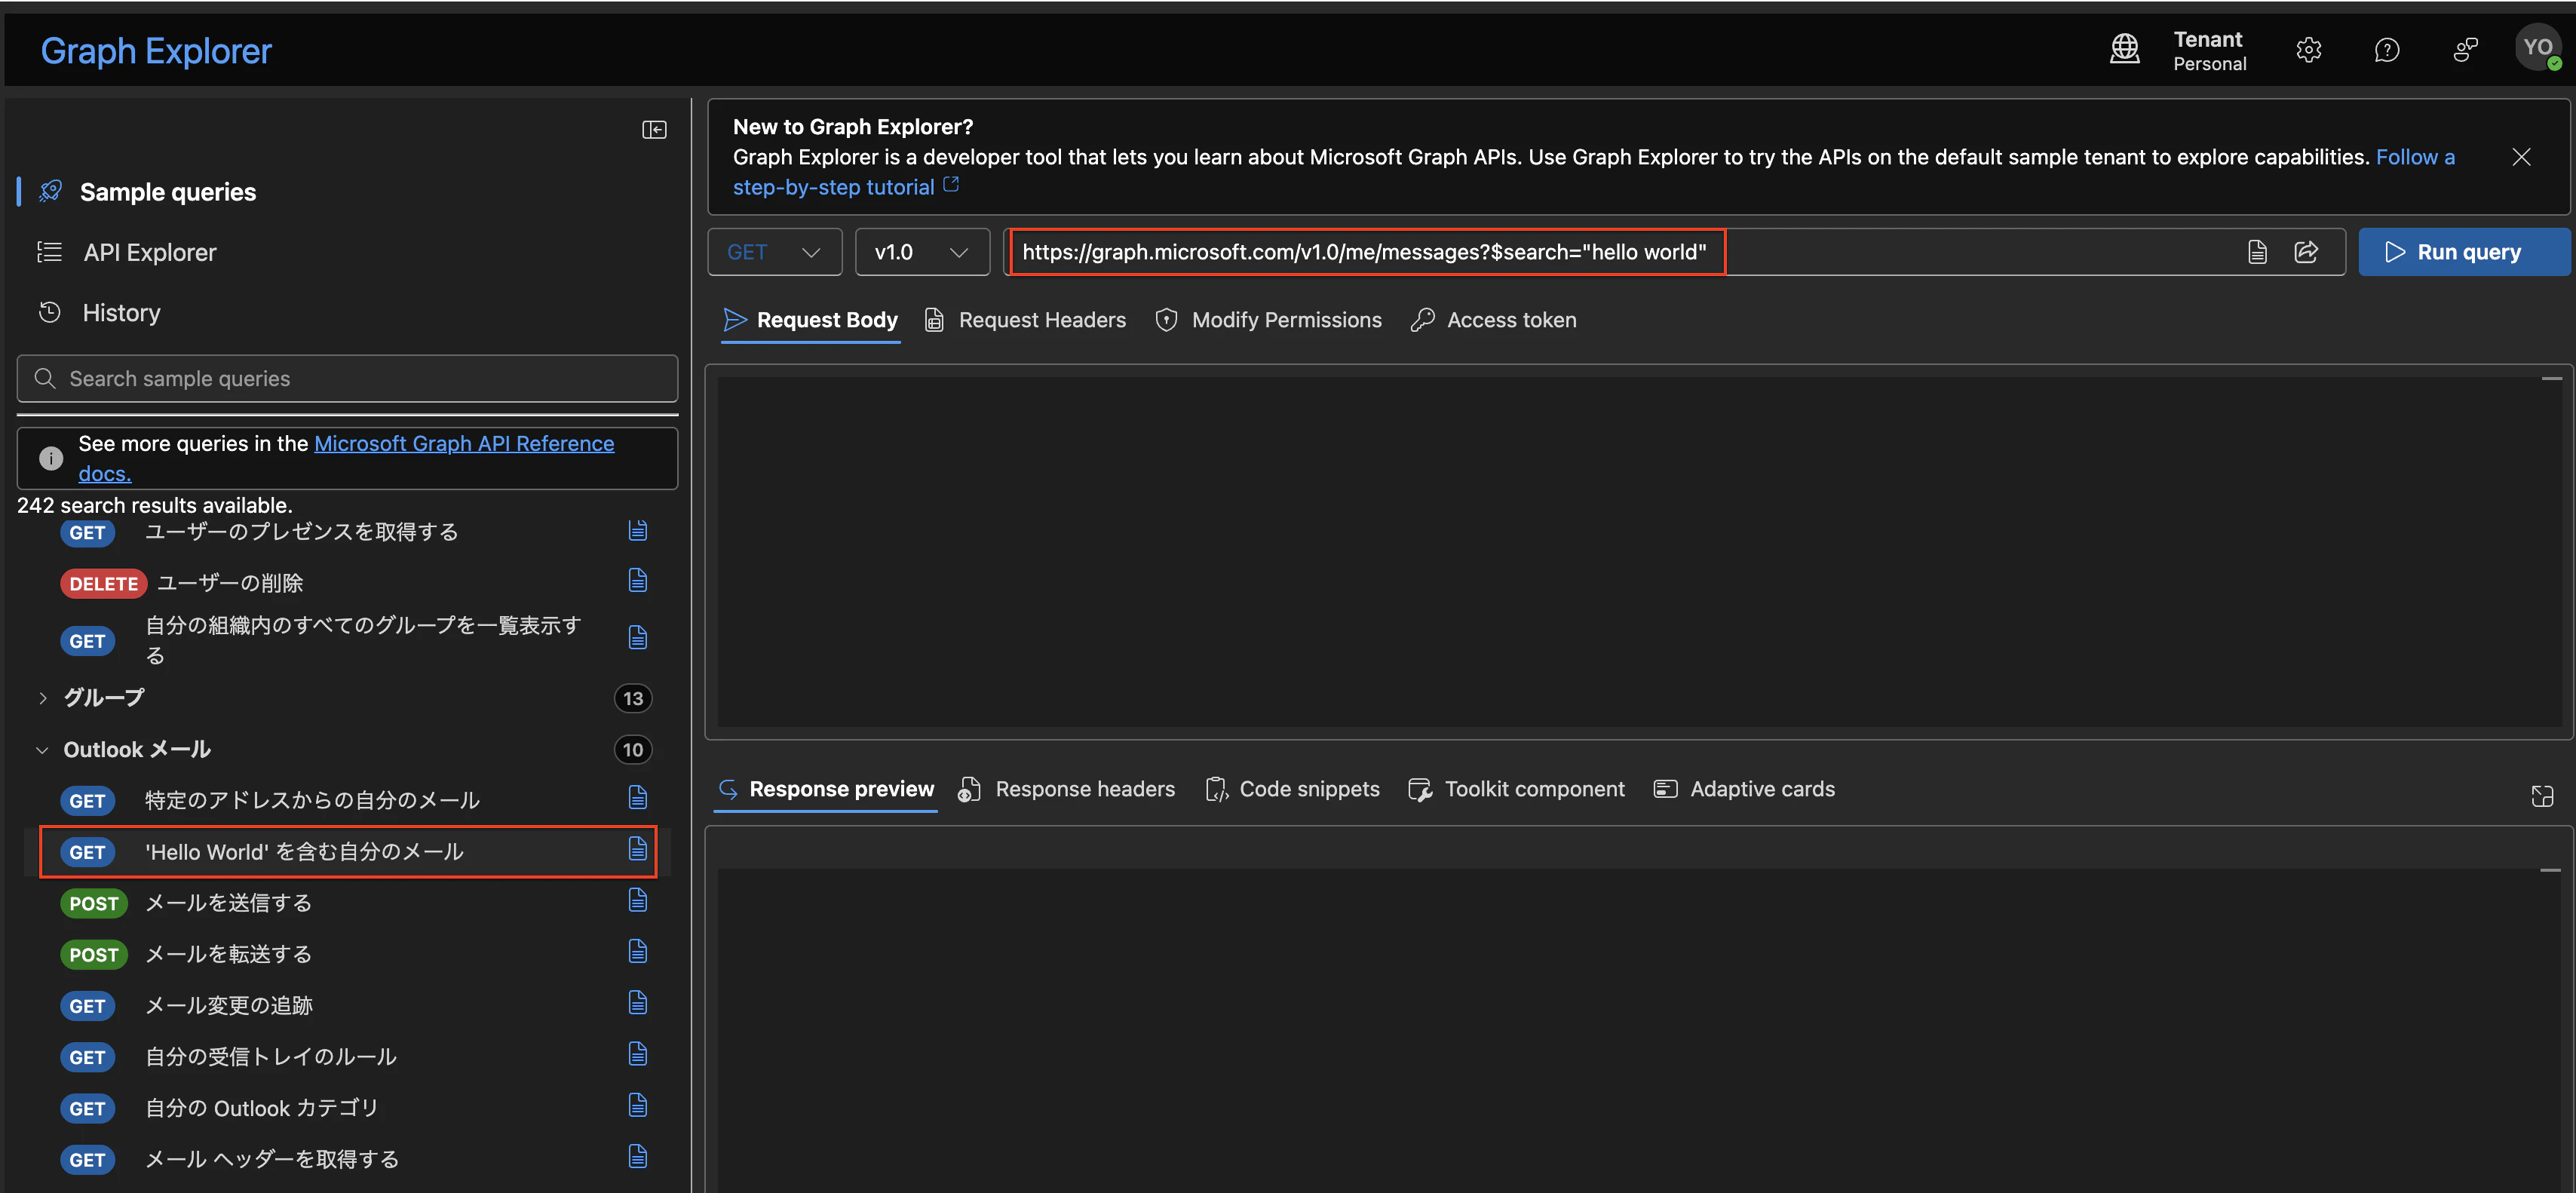The height and width of the screenshot is (1193, 2576).
Task: Open the Toolkit component tab
Action: (x=1516, y=789)
